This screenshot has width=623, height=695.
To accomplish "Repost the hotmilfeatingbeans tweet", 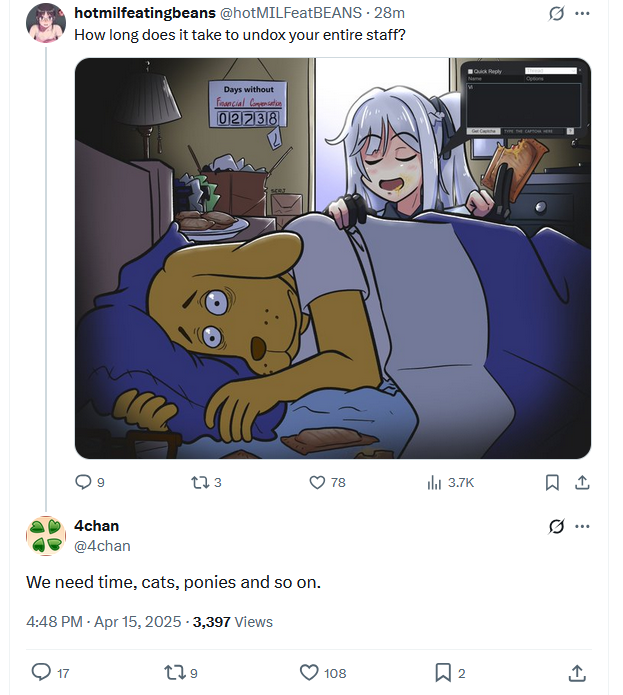I will [198, 482].
